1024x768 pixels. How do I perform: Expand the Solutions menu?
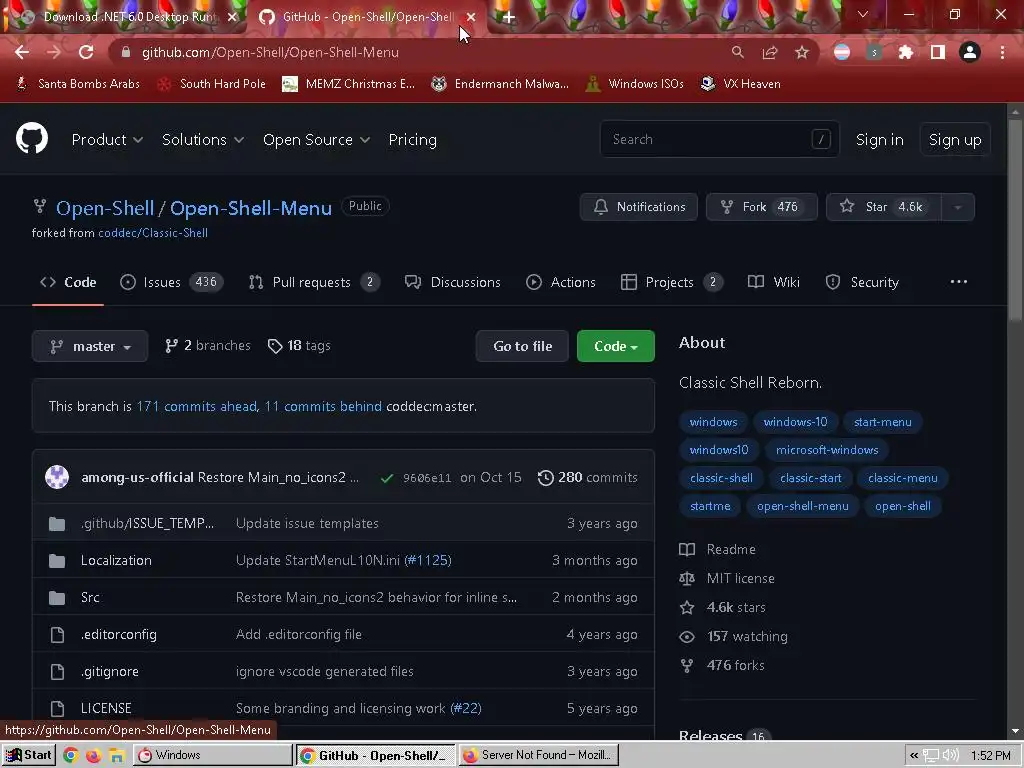point(202,140)
